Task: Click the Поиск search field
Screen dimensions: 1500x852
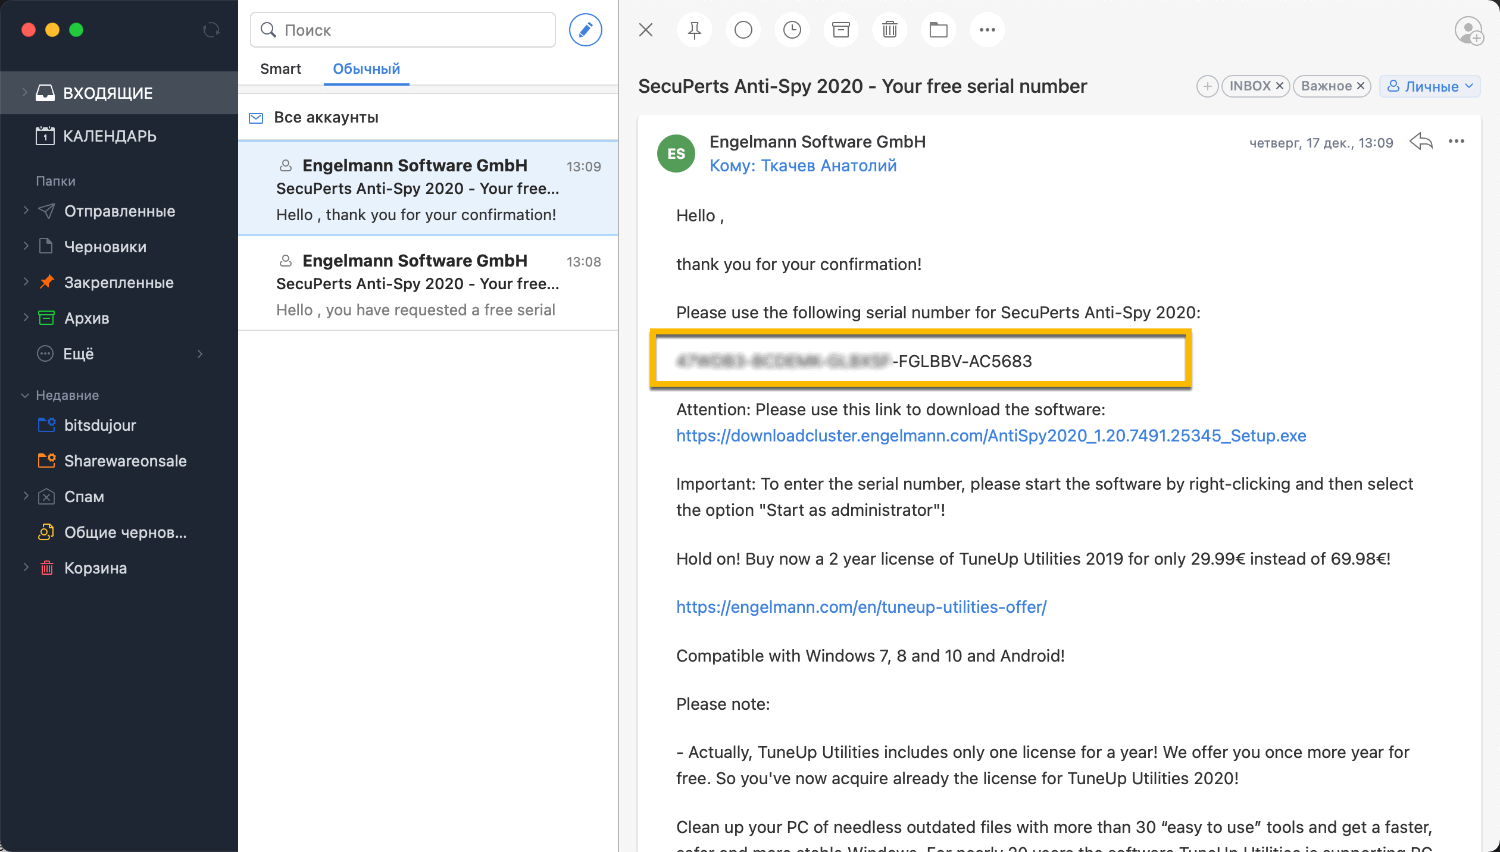Action: tap(402, 30)
